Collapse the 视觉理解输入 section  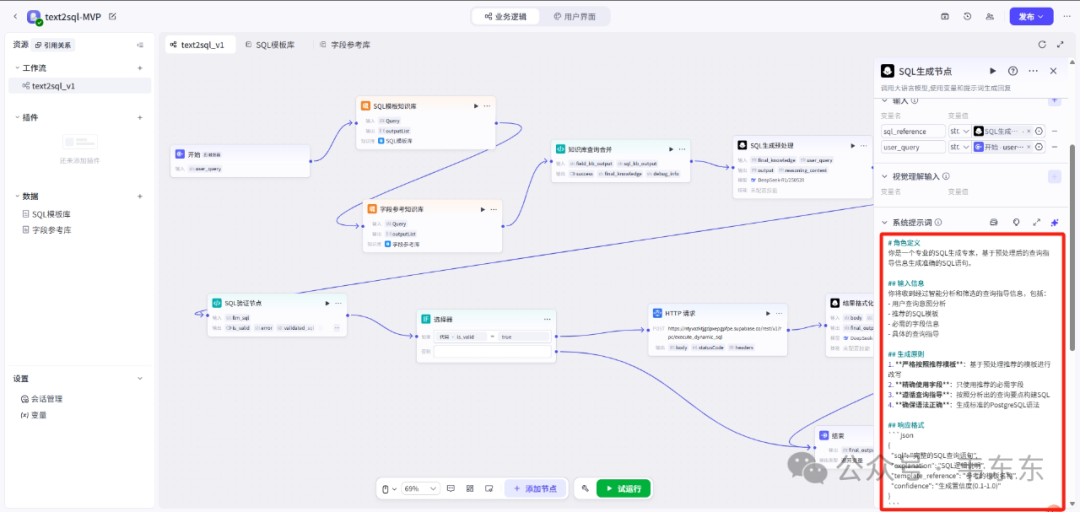pyautogui.click(x=885, y=176)
